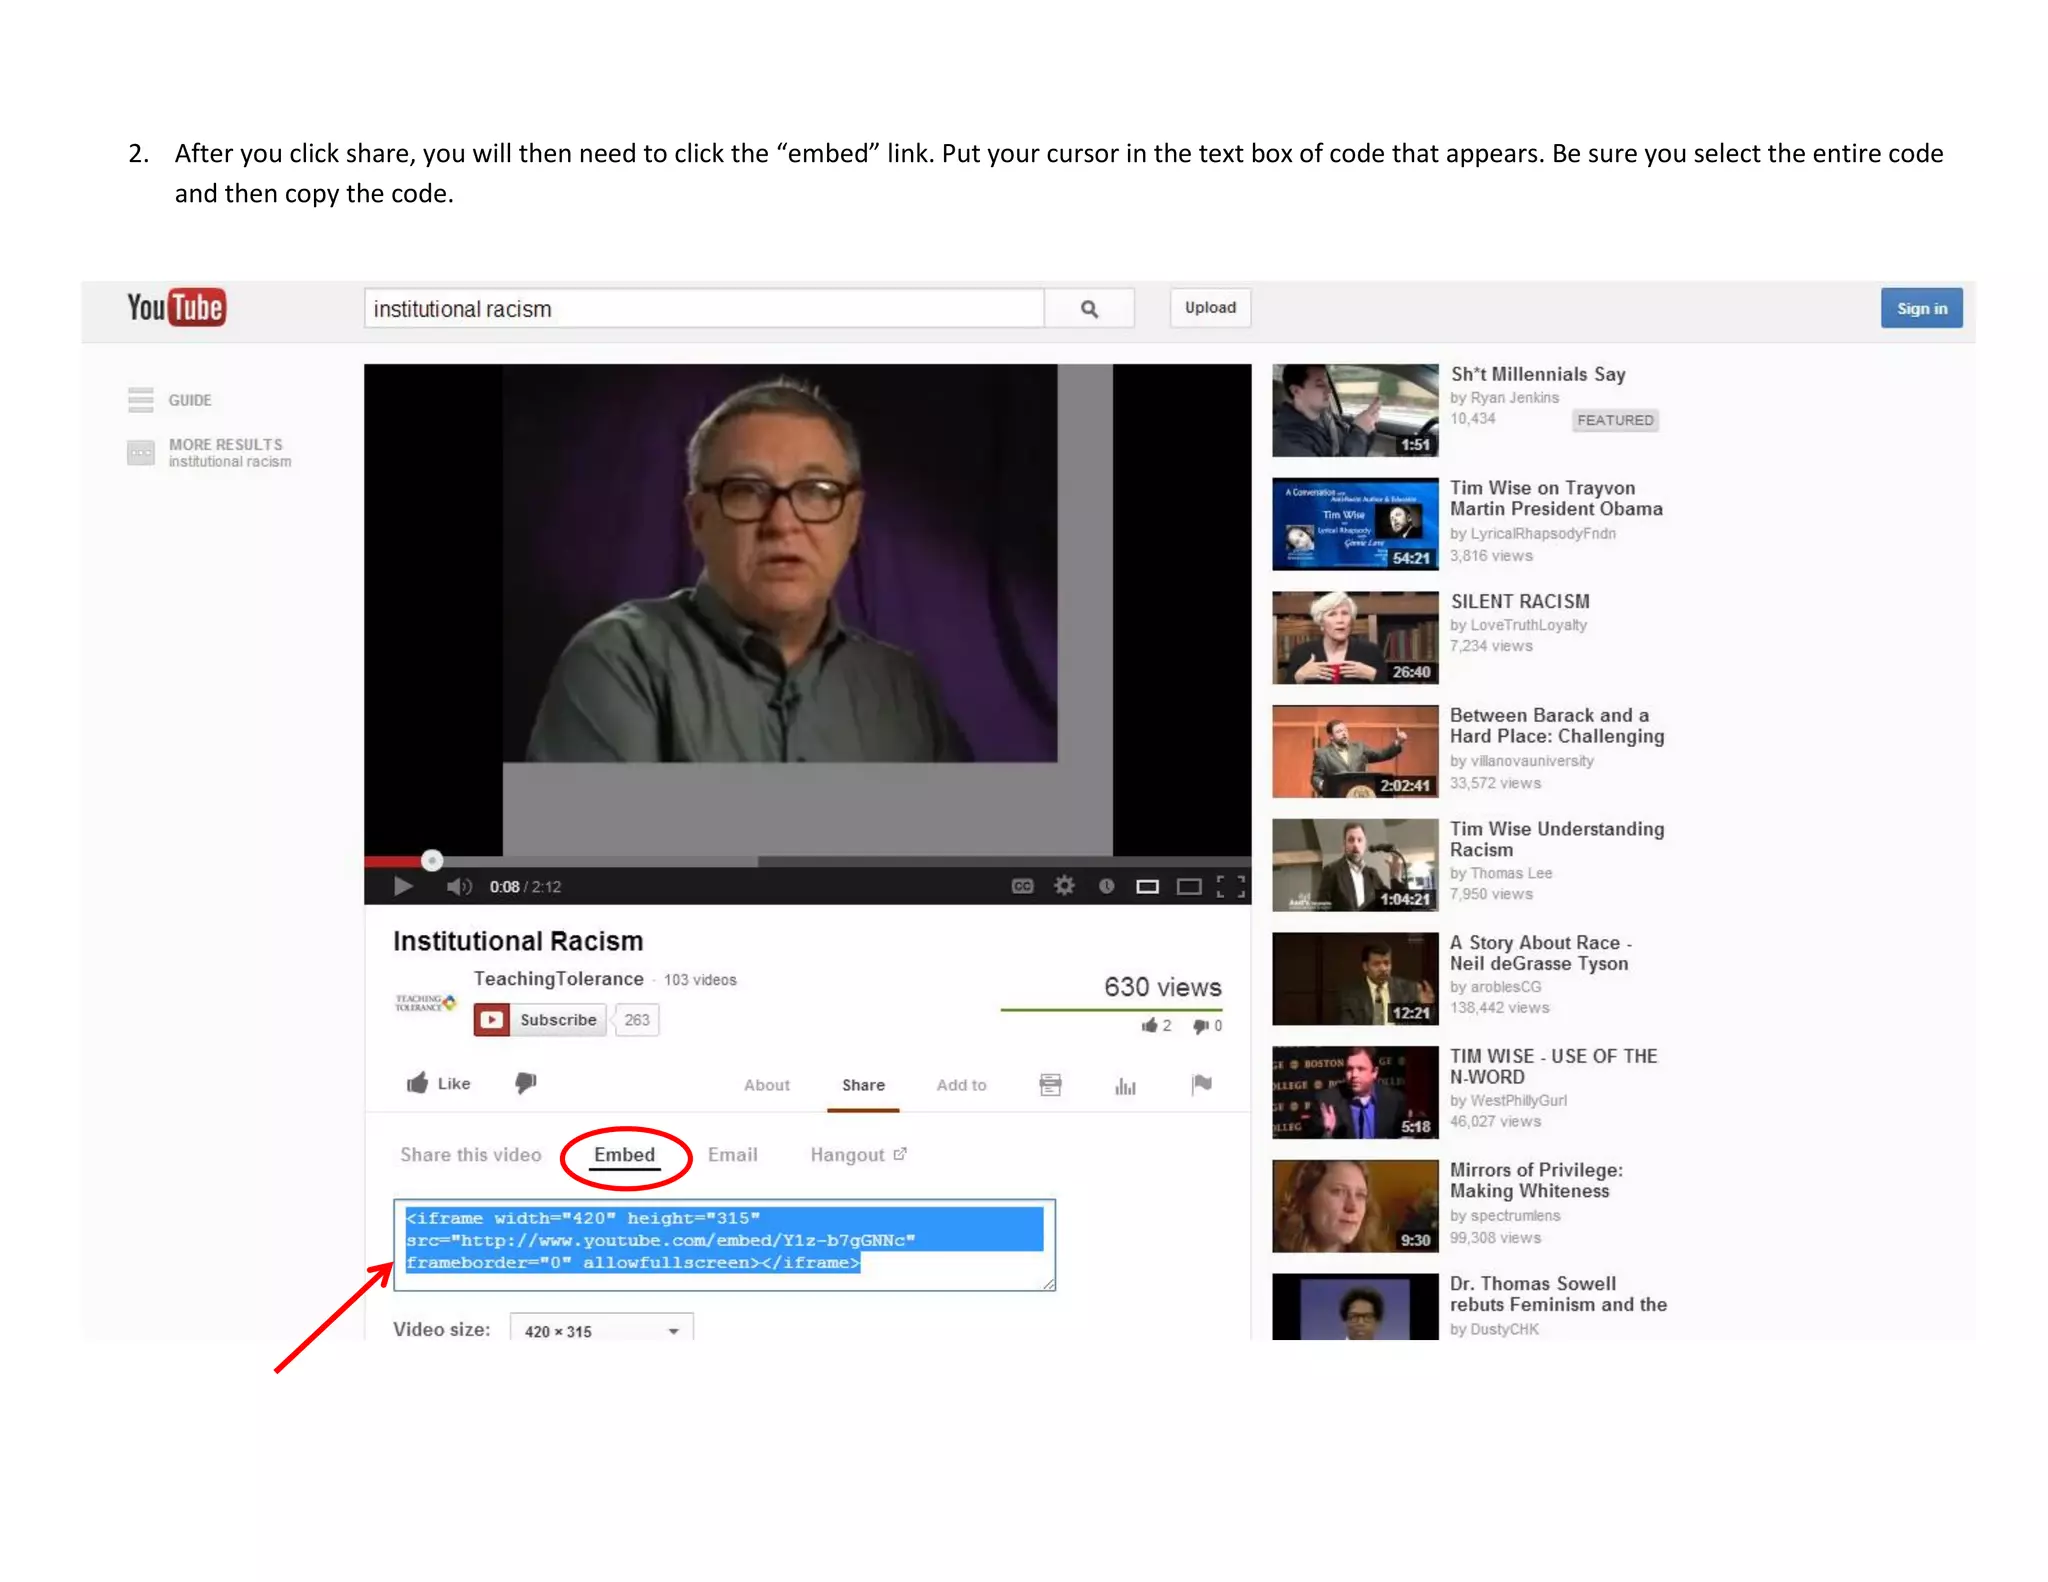The width and height of the screenshot is (2048, 1582).
Task: Open the Guide menu icon
Action: point(141,400)
